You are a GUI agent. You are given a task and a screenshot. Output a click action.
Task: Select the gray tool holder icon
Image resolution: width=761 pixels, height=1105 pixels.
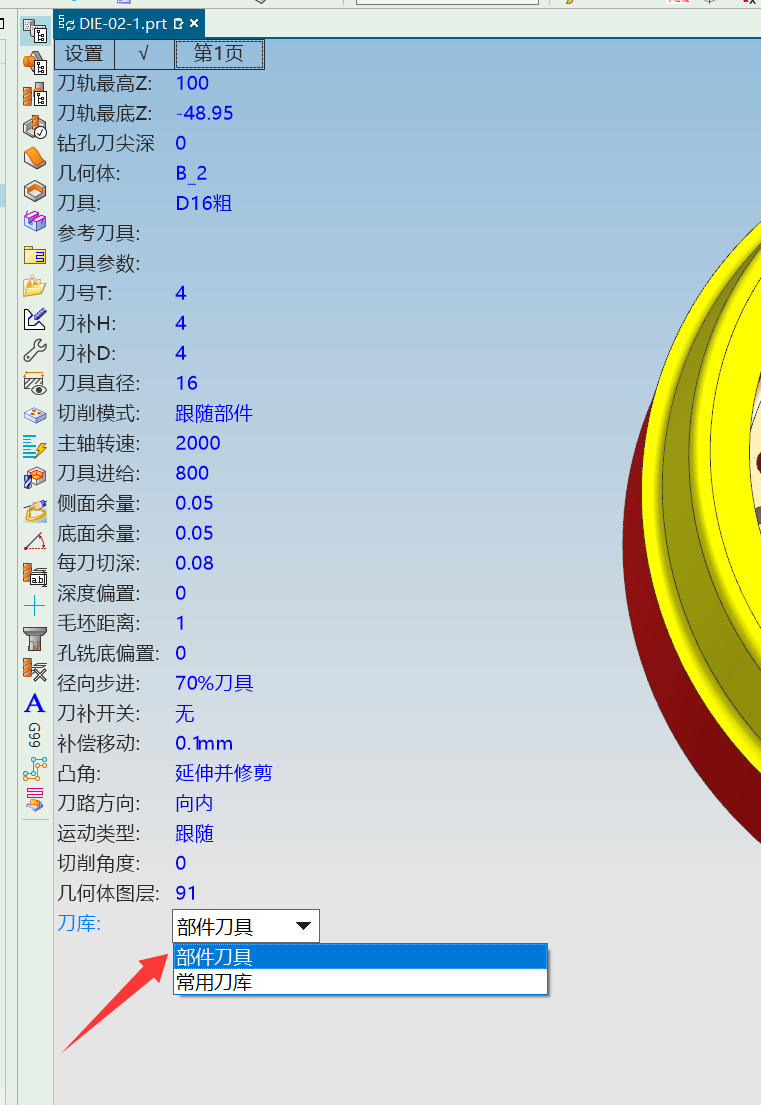point(35,638)
